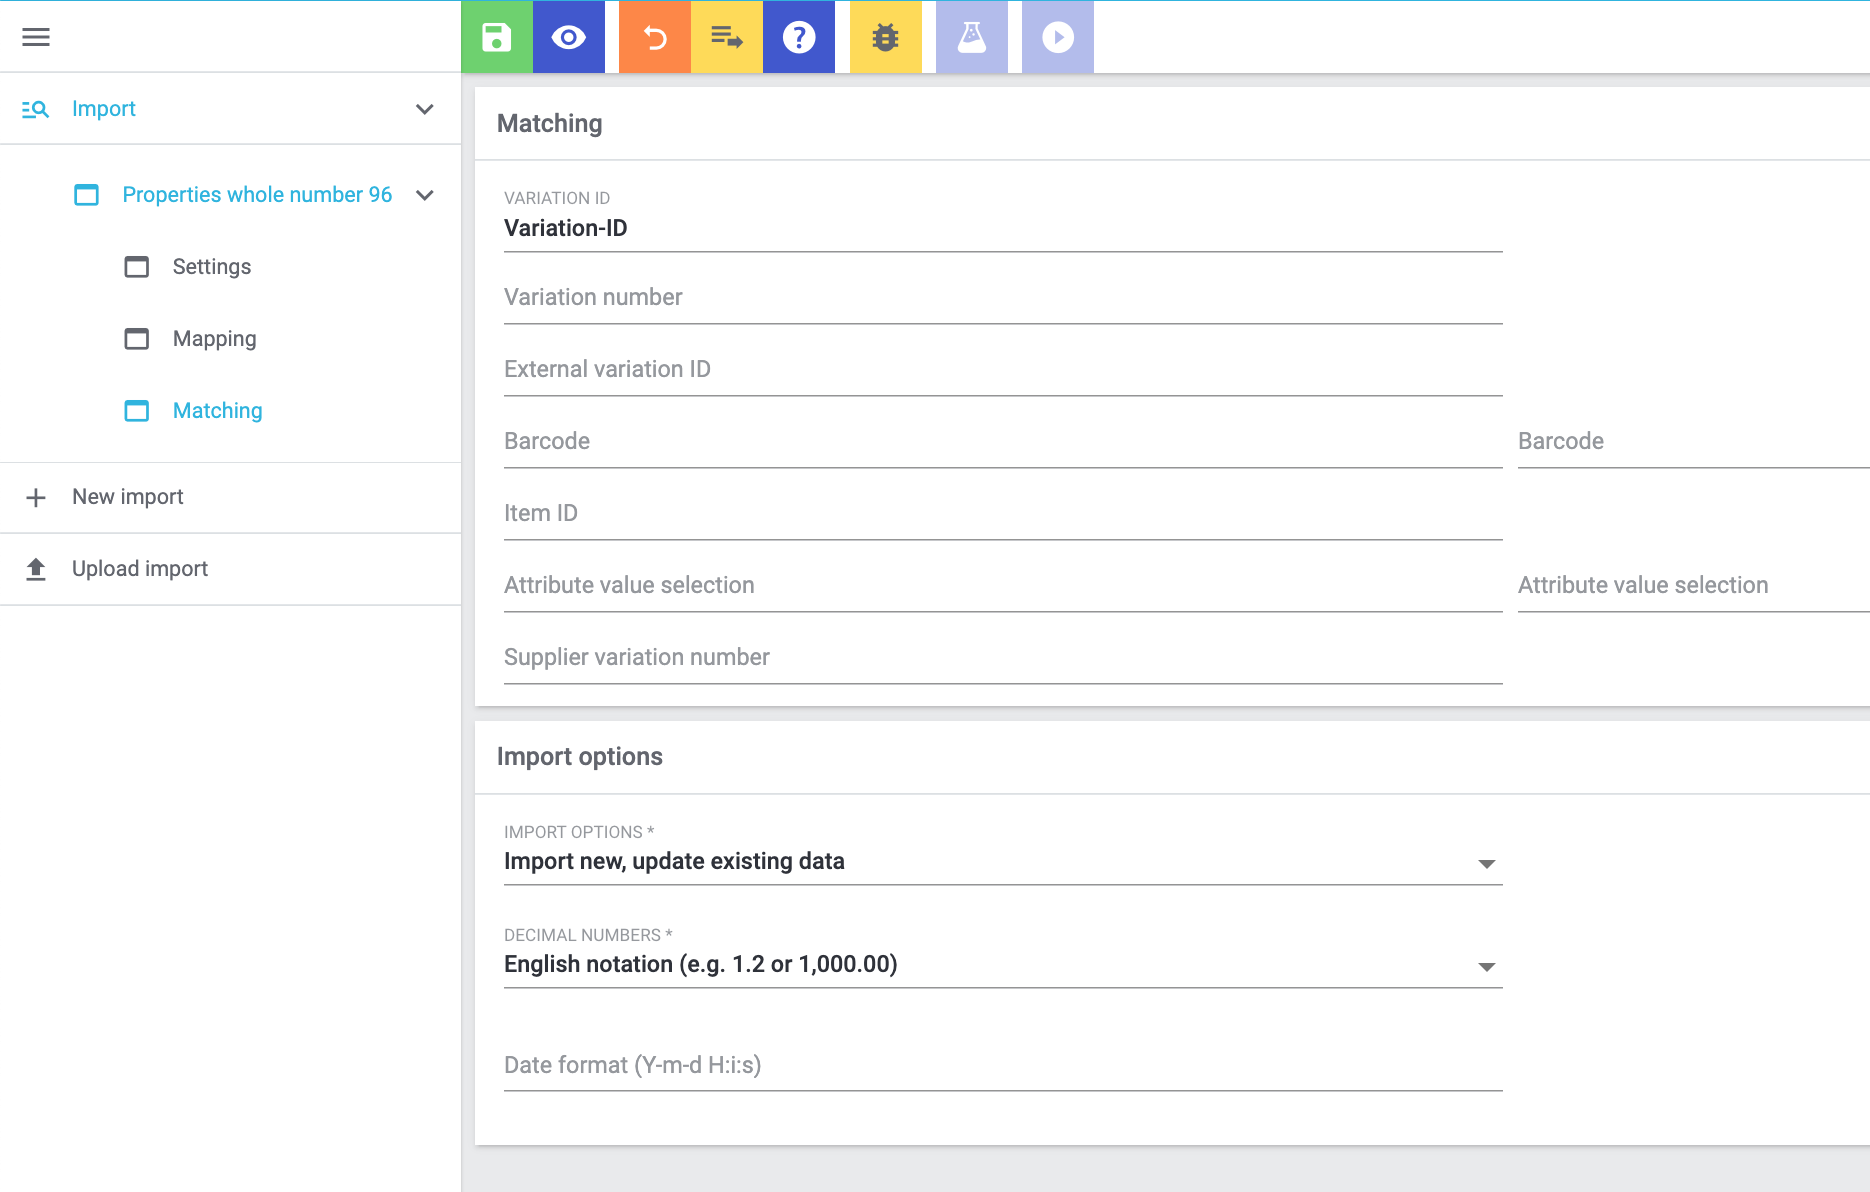Create a New import
1870x1192 pixels.
click(127, 497)
